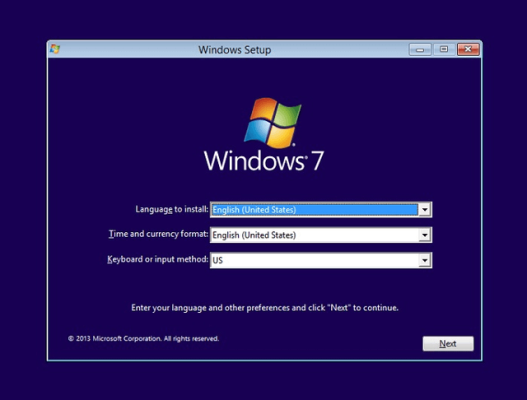Close the Windows Setup window
The height and width of the screenshot is (400, 527).
point(468,50)
